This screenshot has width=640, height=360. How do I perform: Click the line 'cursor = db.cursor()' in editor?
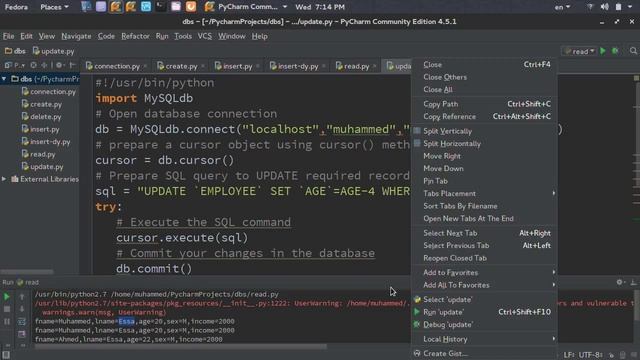(x=164, y=160)
